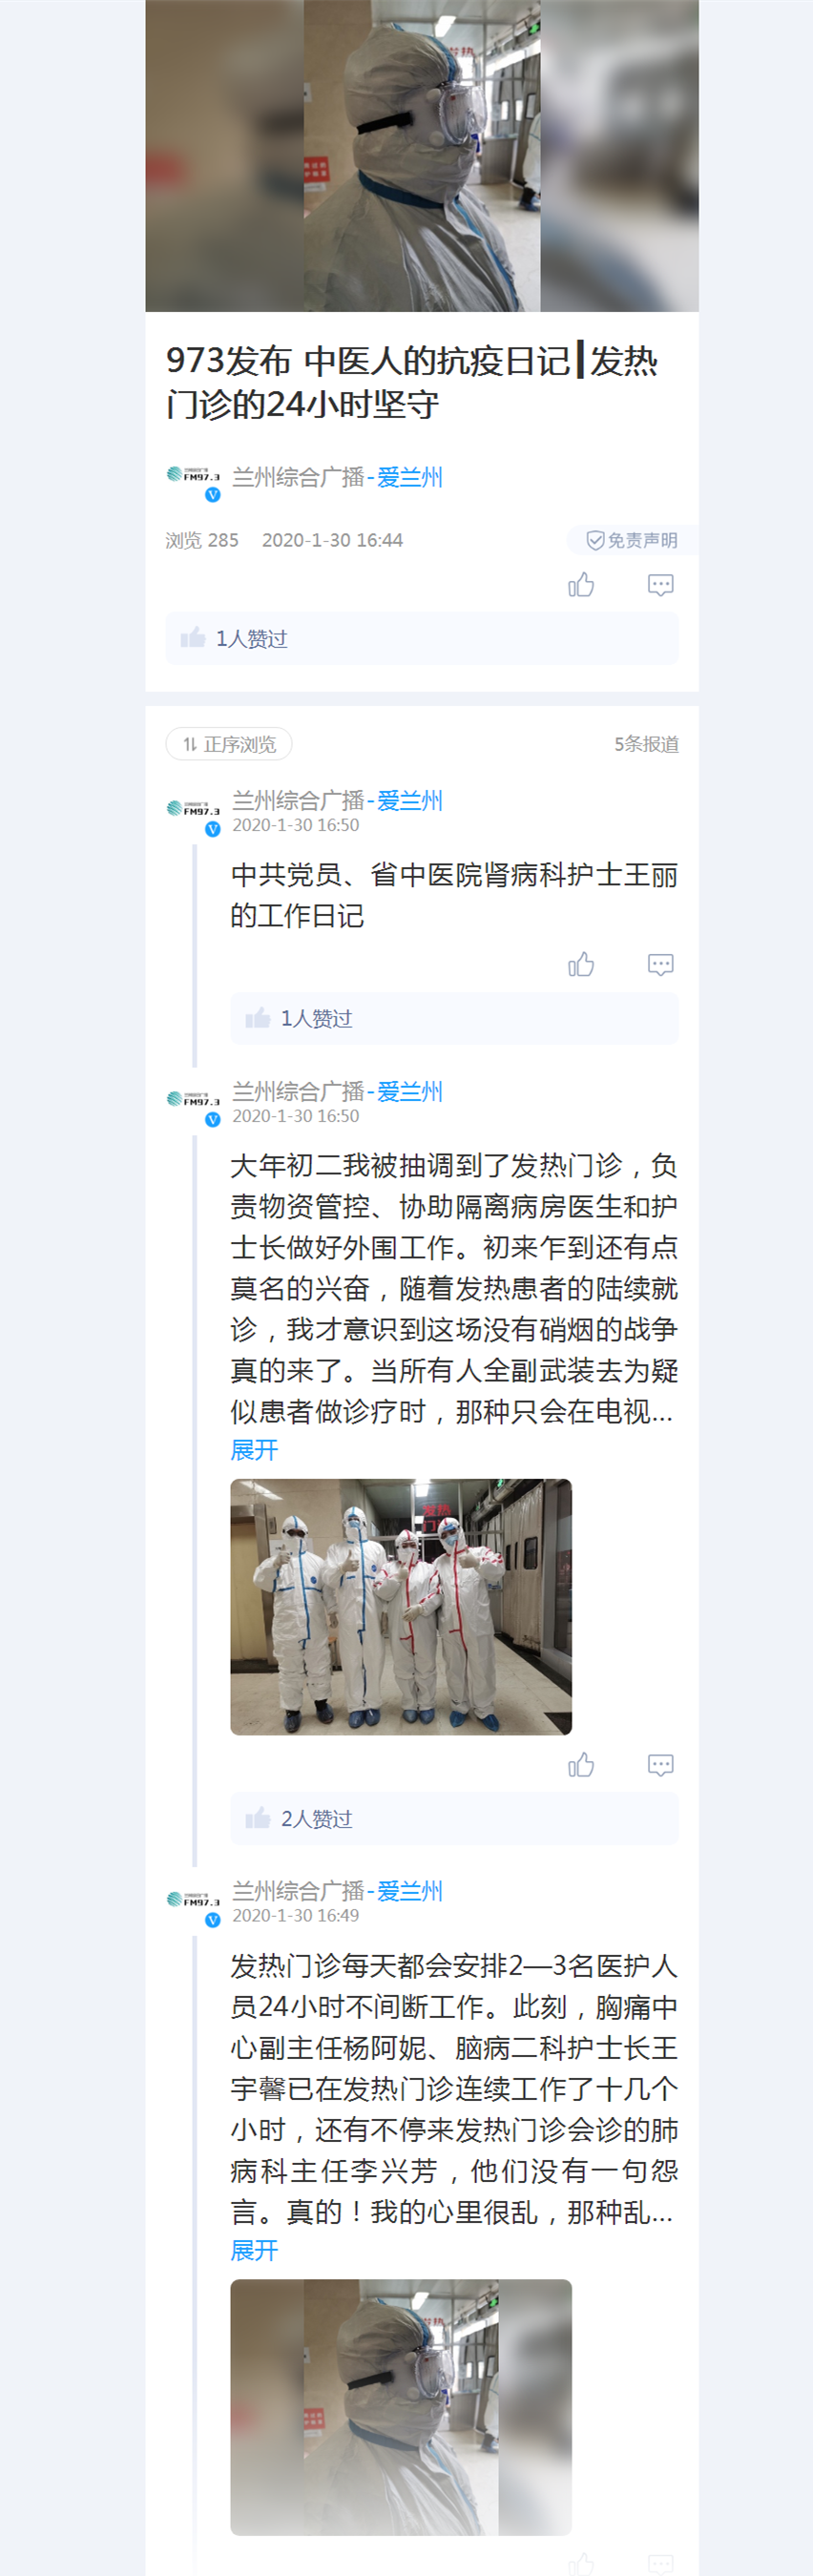Open the top banner photo of medic

tap(422, 155)
